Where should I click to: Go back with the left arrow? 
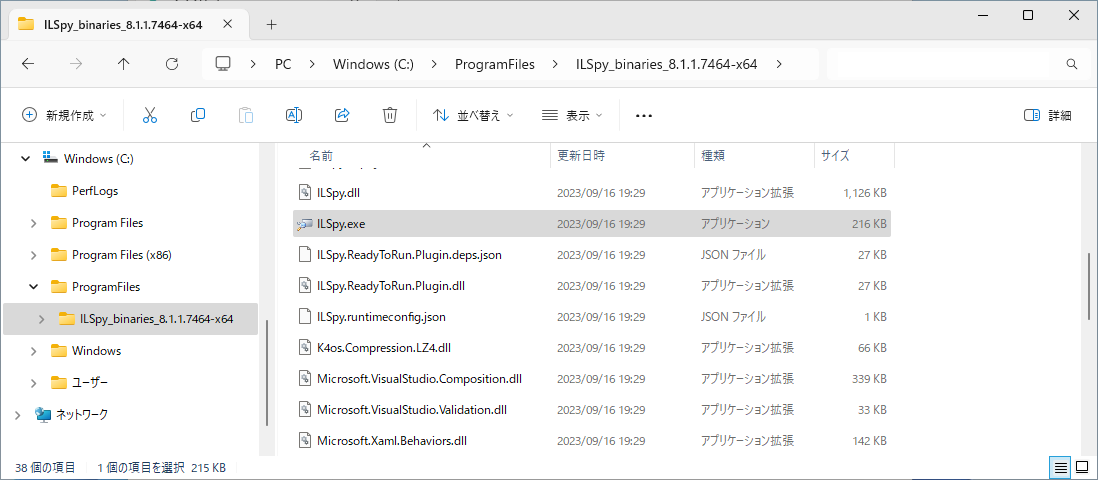28,64
